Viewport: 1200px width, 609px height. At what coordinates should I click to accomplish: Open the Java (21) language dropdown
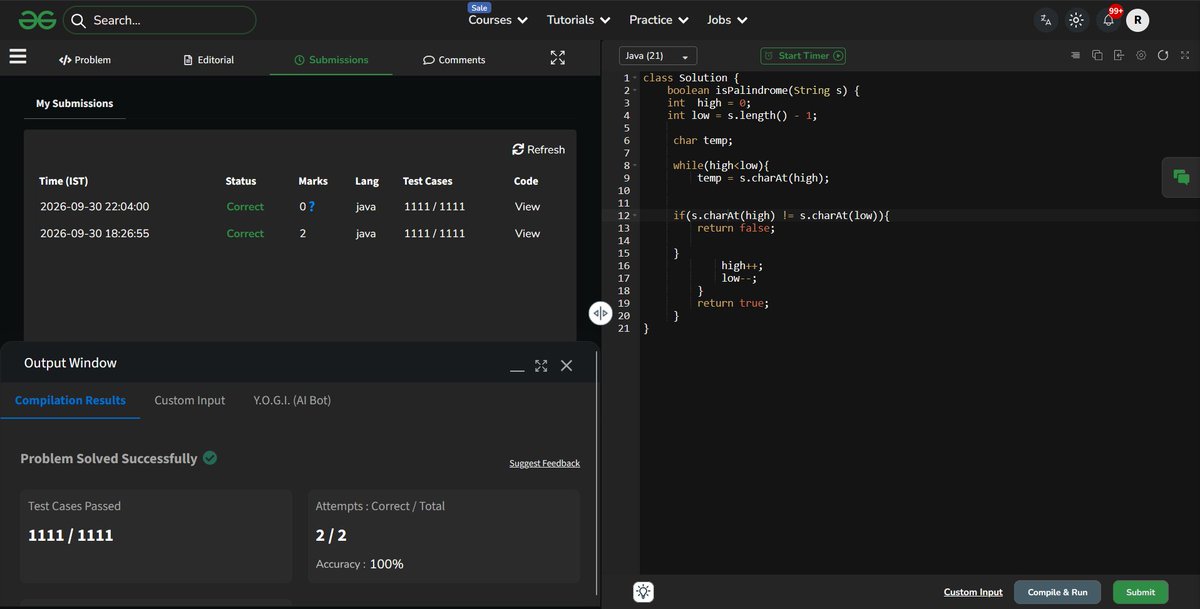658,56
